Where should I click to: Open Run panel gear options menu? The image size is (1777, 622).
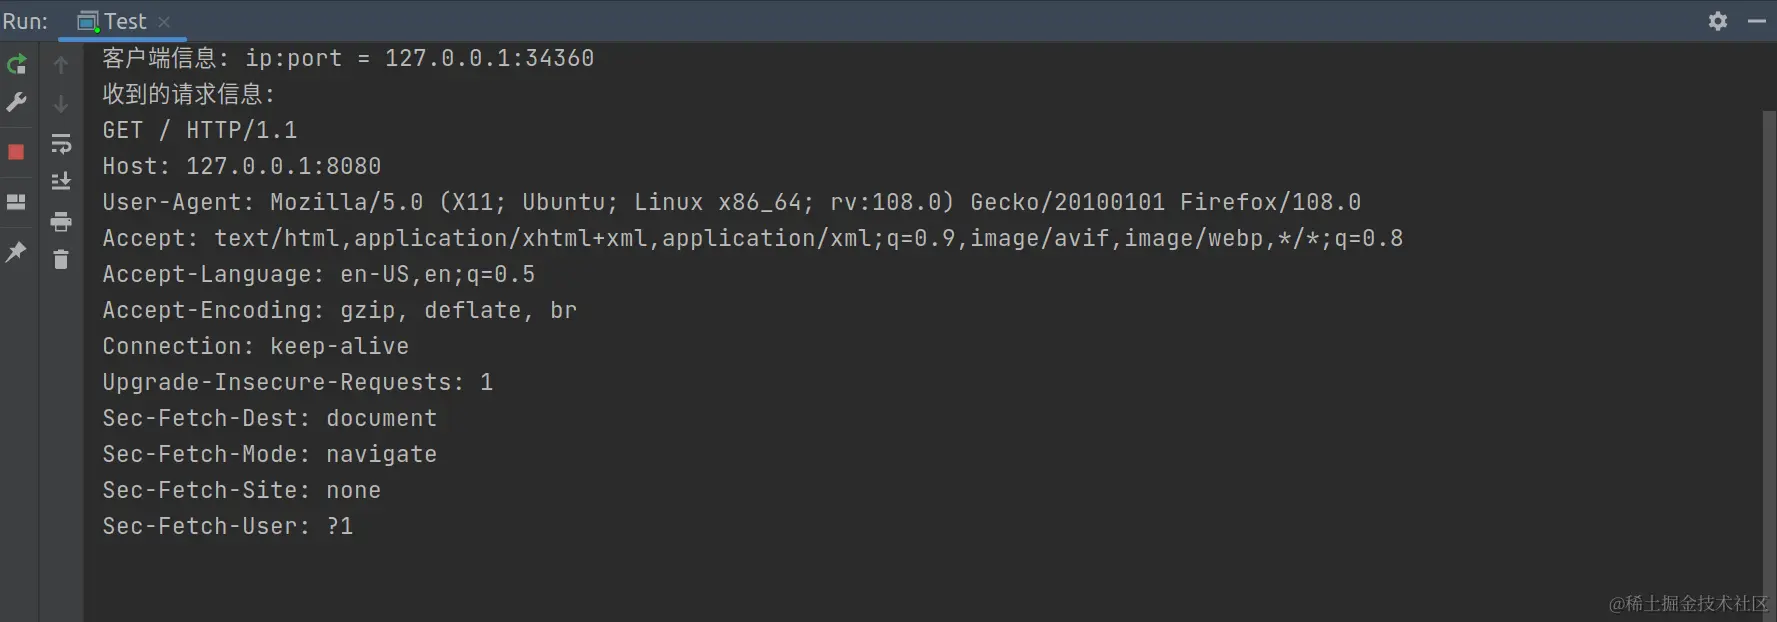click(x=1718, y=21)
